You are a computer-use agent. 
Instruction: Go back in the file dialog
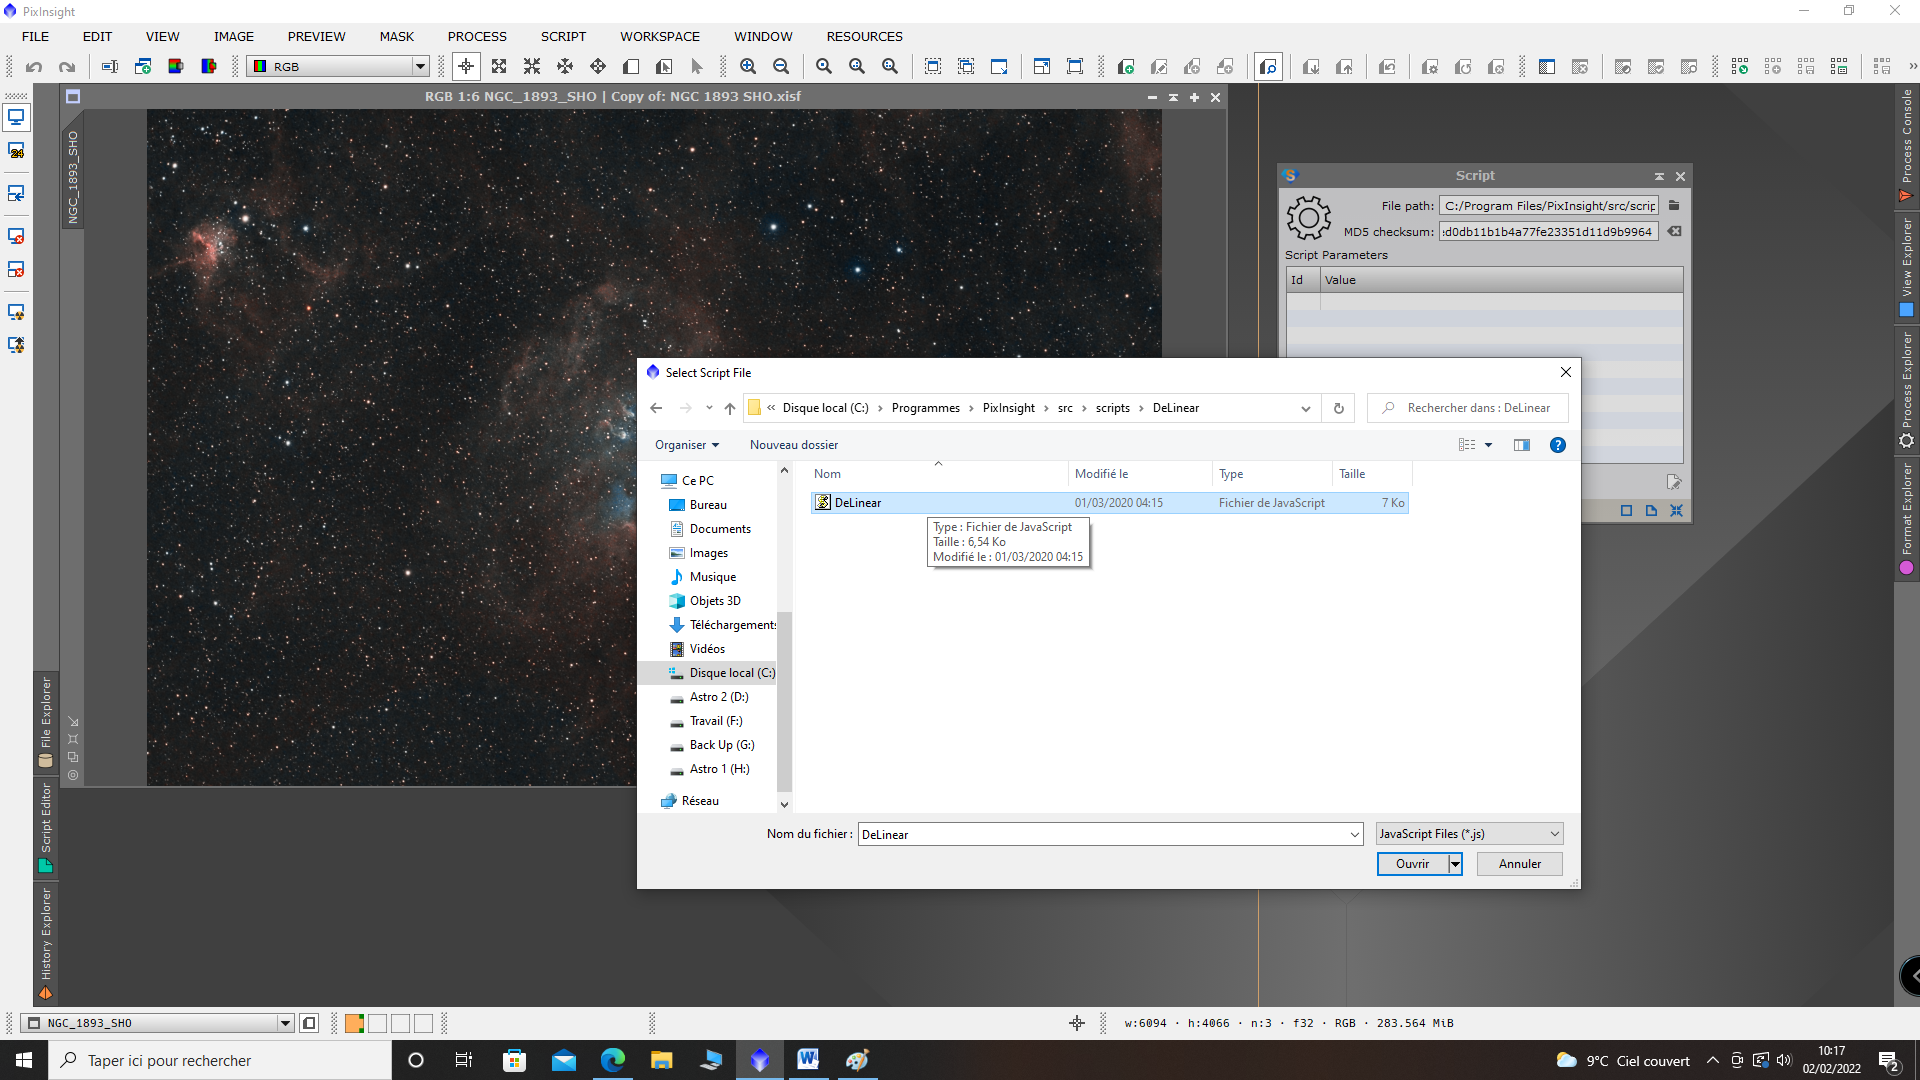pyautogui.click(x=656, y=408)
